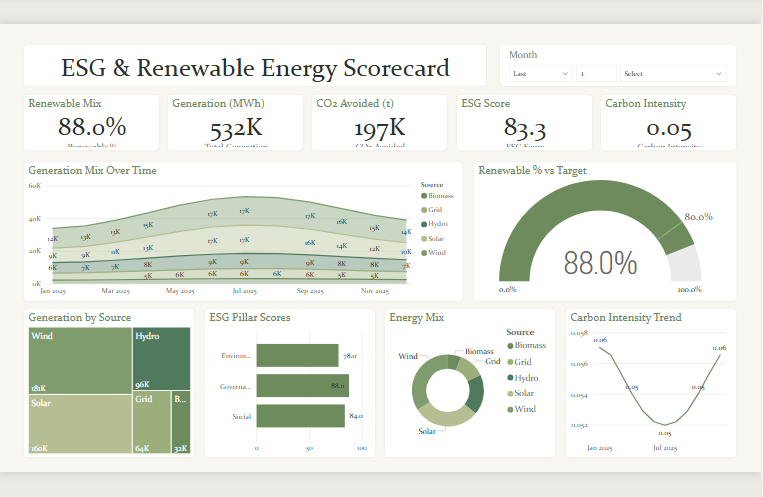Select Solar in the Energy Mix legend
The image size is (763, 497).
[521, 393]
